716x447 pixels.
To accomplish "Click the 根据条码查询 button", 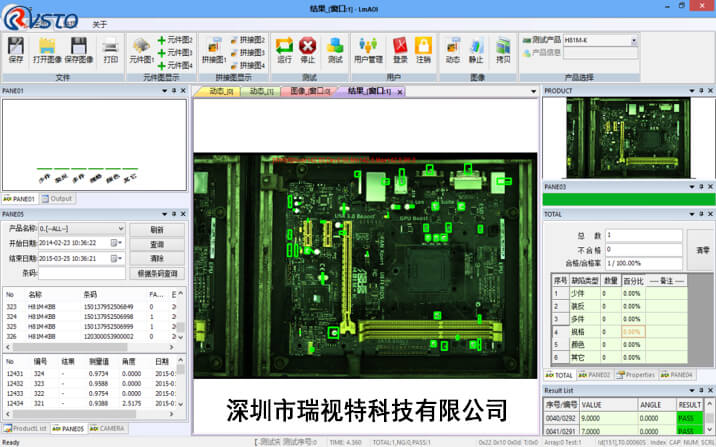I will [x=157, y=273].
